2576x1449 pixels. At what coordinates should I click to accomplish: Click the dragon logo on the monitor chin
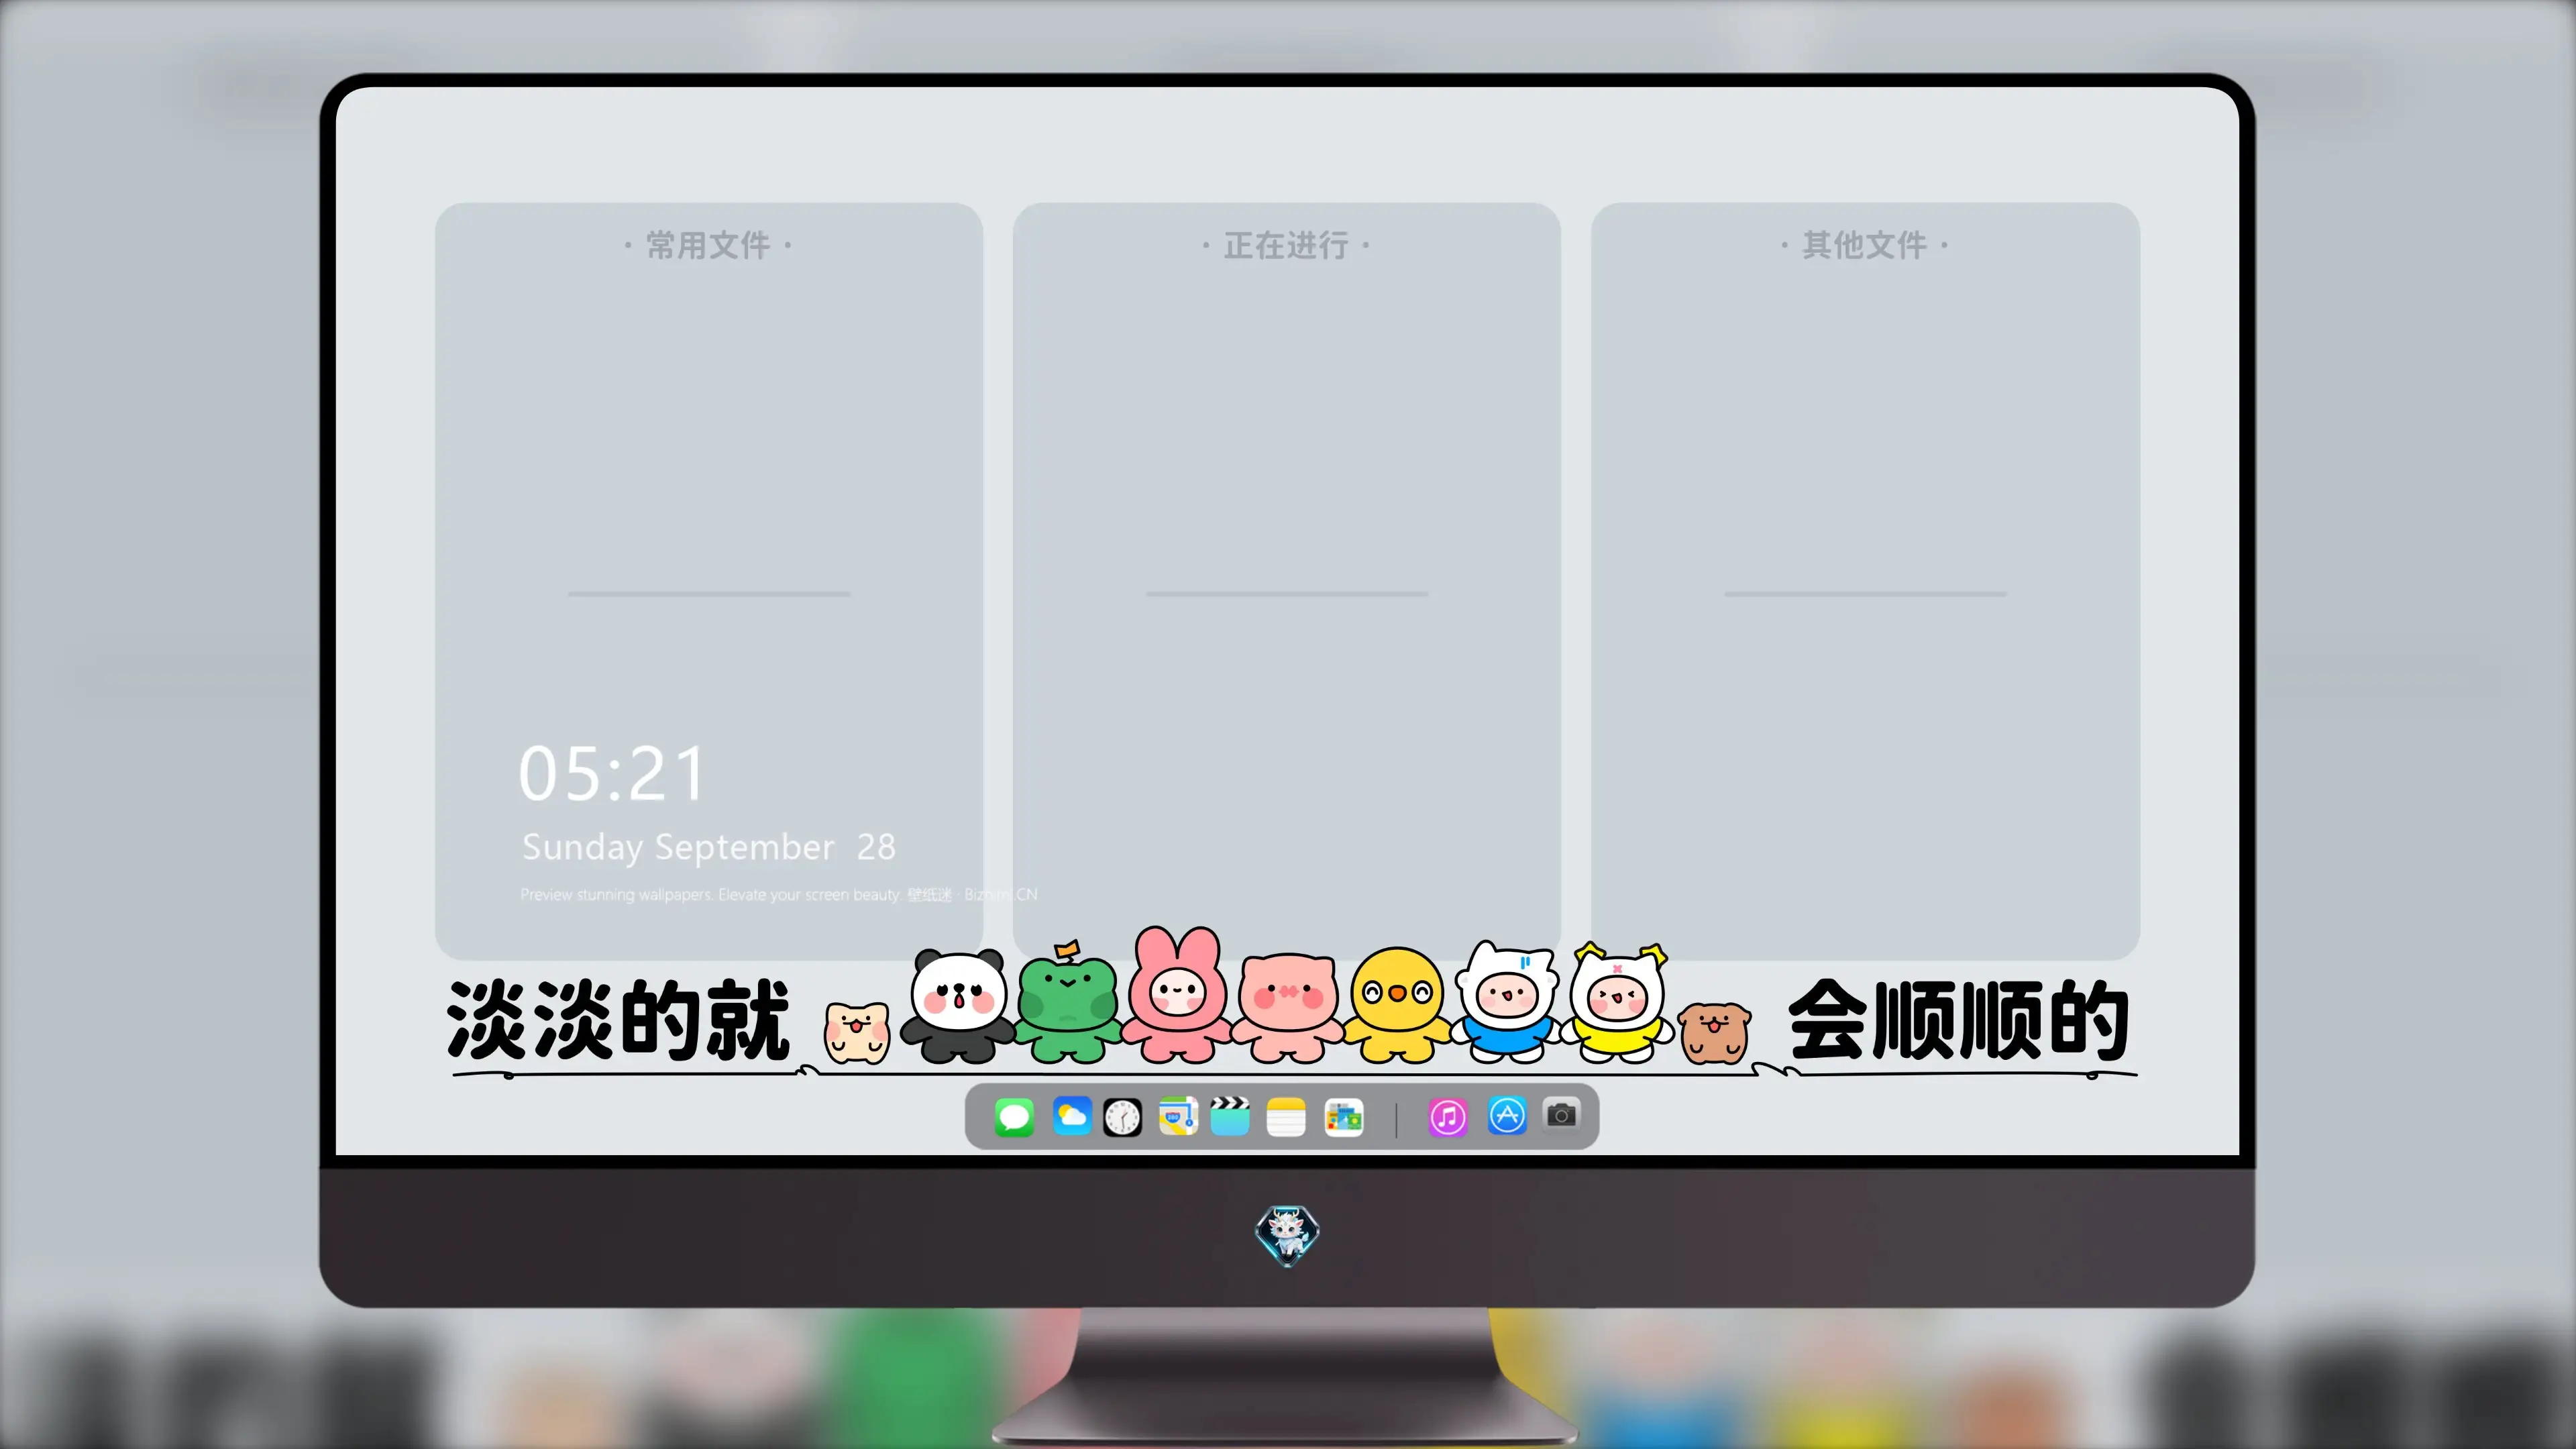(x=1287, y=1235)
